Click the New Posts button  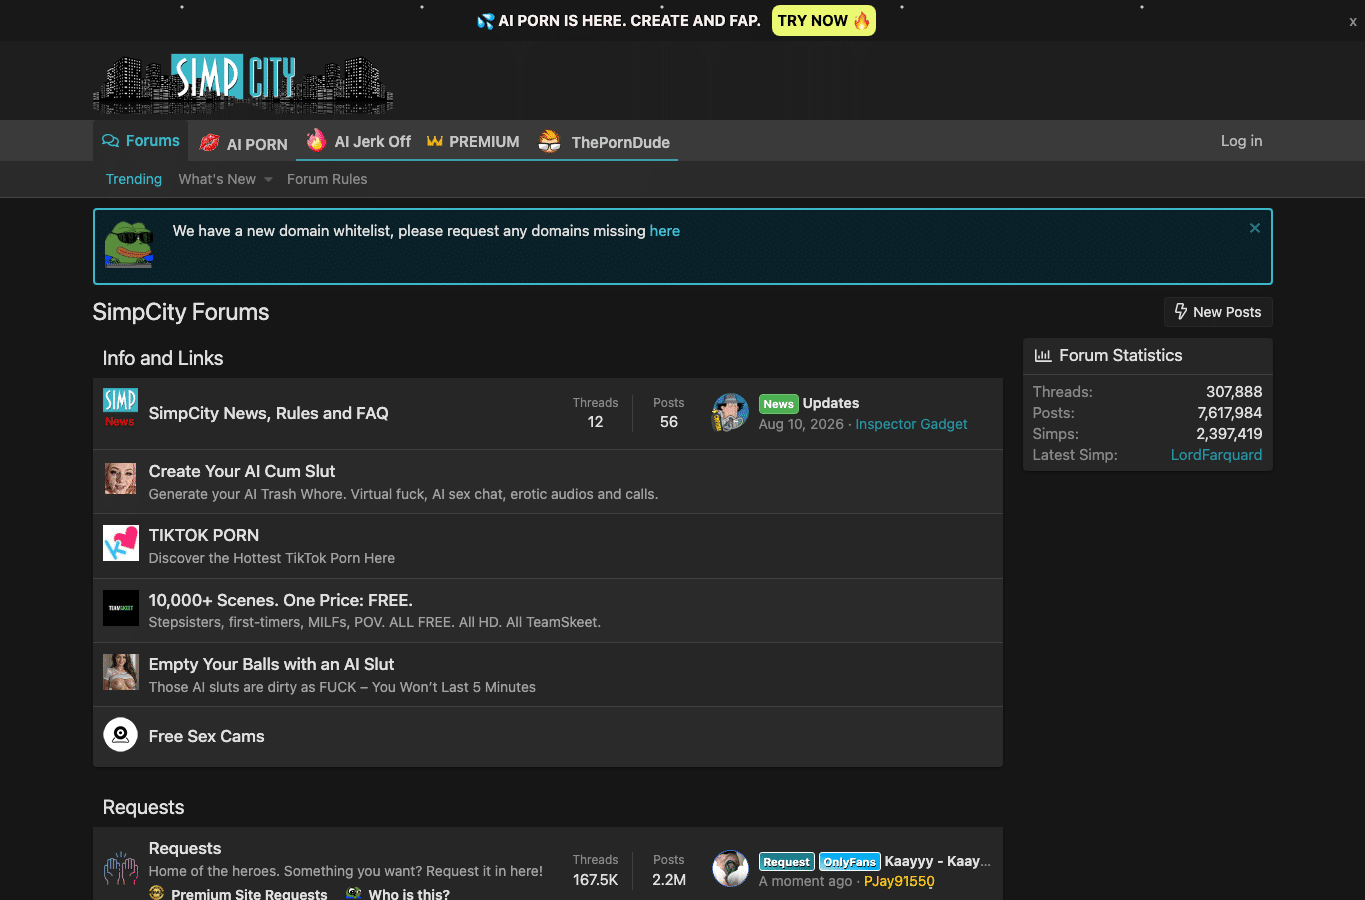(x=1218, y=312)
